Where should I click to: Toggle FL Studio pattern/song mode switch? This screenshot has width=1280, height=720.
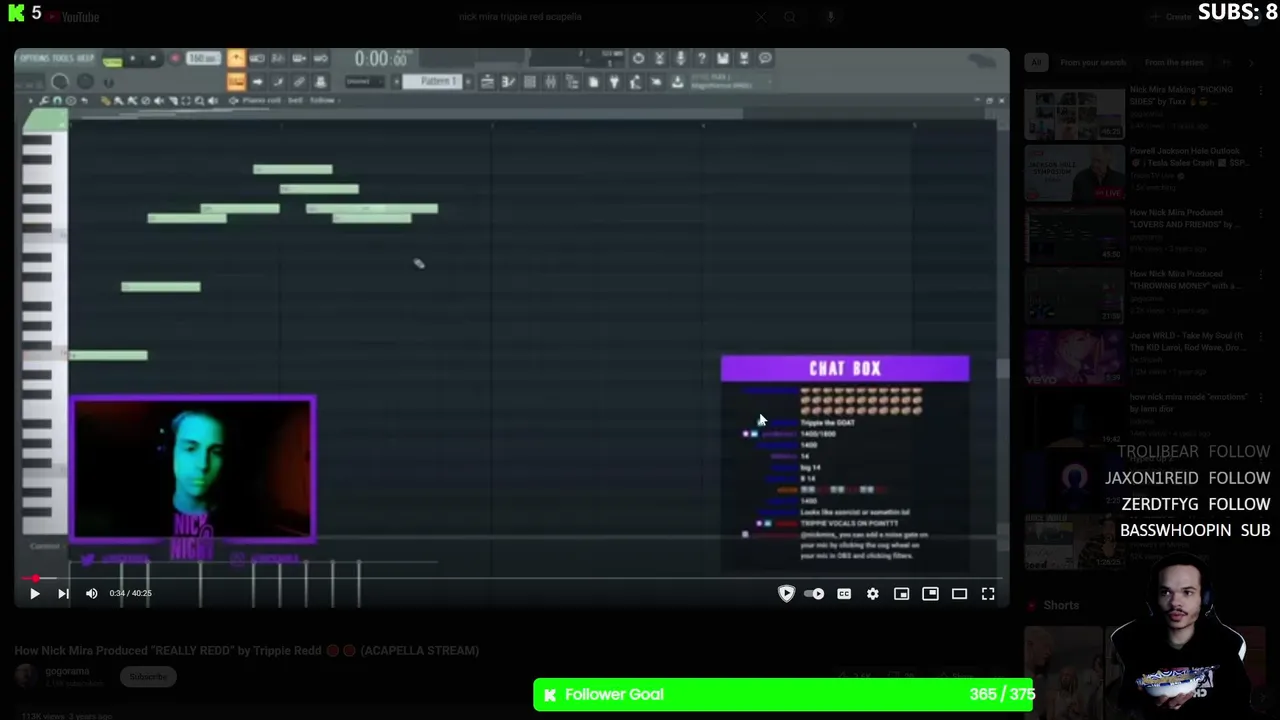pyautogui.click(x=112, y=59)
